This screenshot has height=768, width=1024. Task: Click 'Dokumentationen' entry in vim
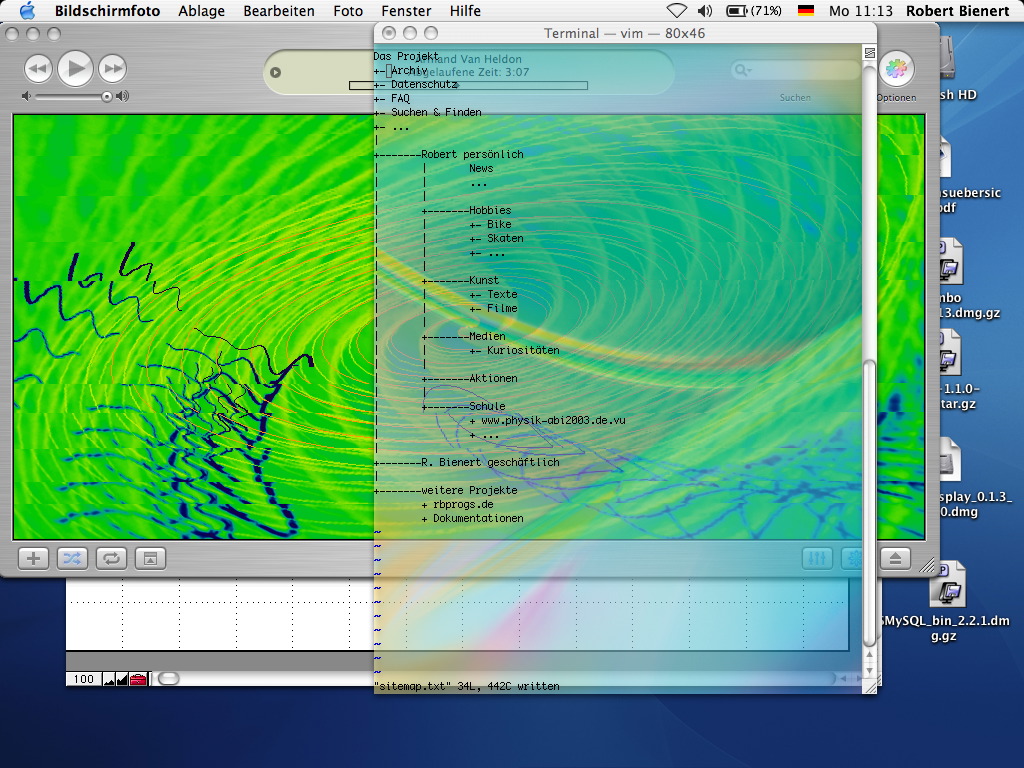(478, 519)
